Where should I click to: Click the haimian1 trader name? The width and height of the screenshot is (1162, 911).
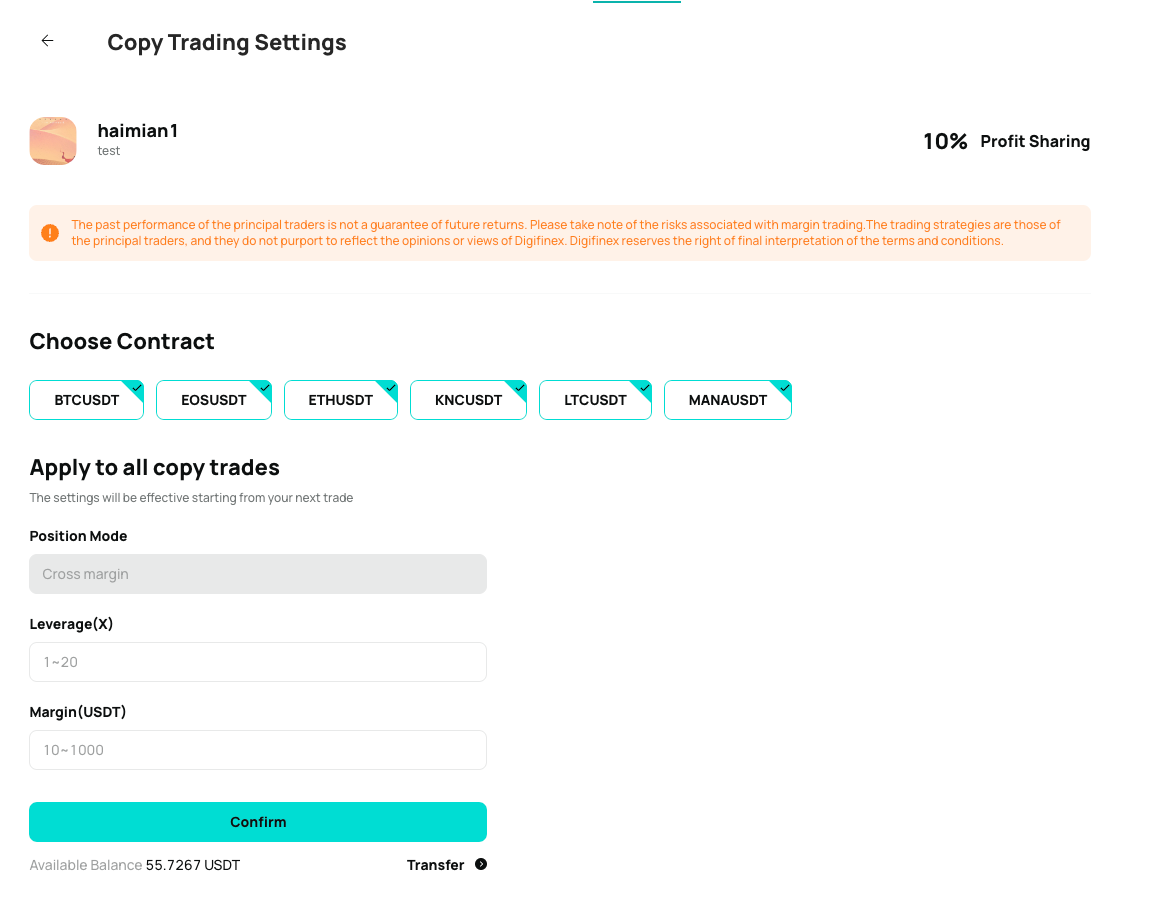138,130
